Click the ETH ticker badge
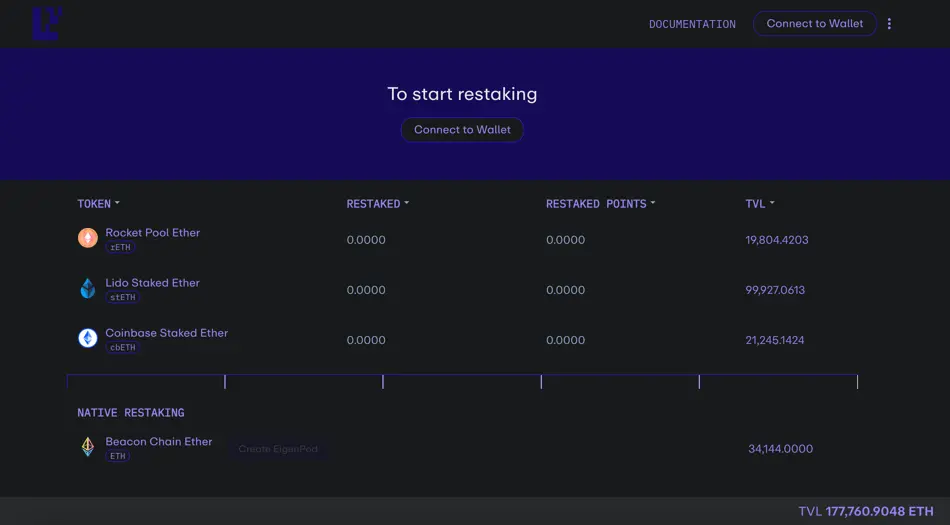Viewport: 950px width, 525px height. [118, 456]
